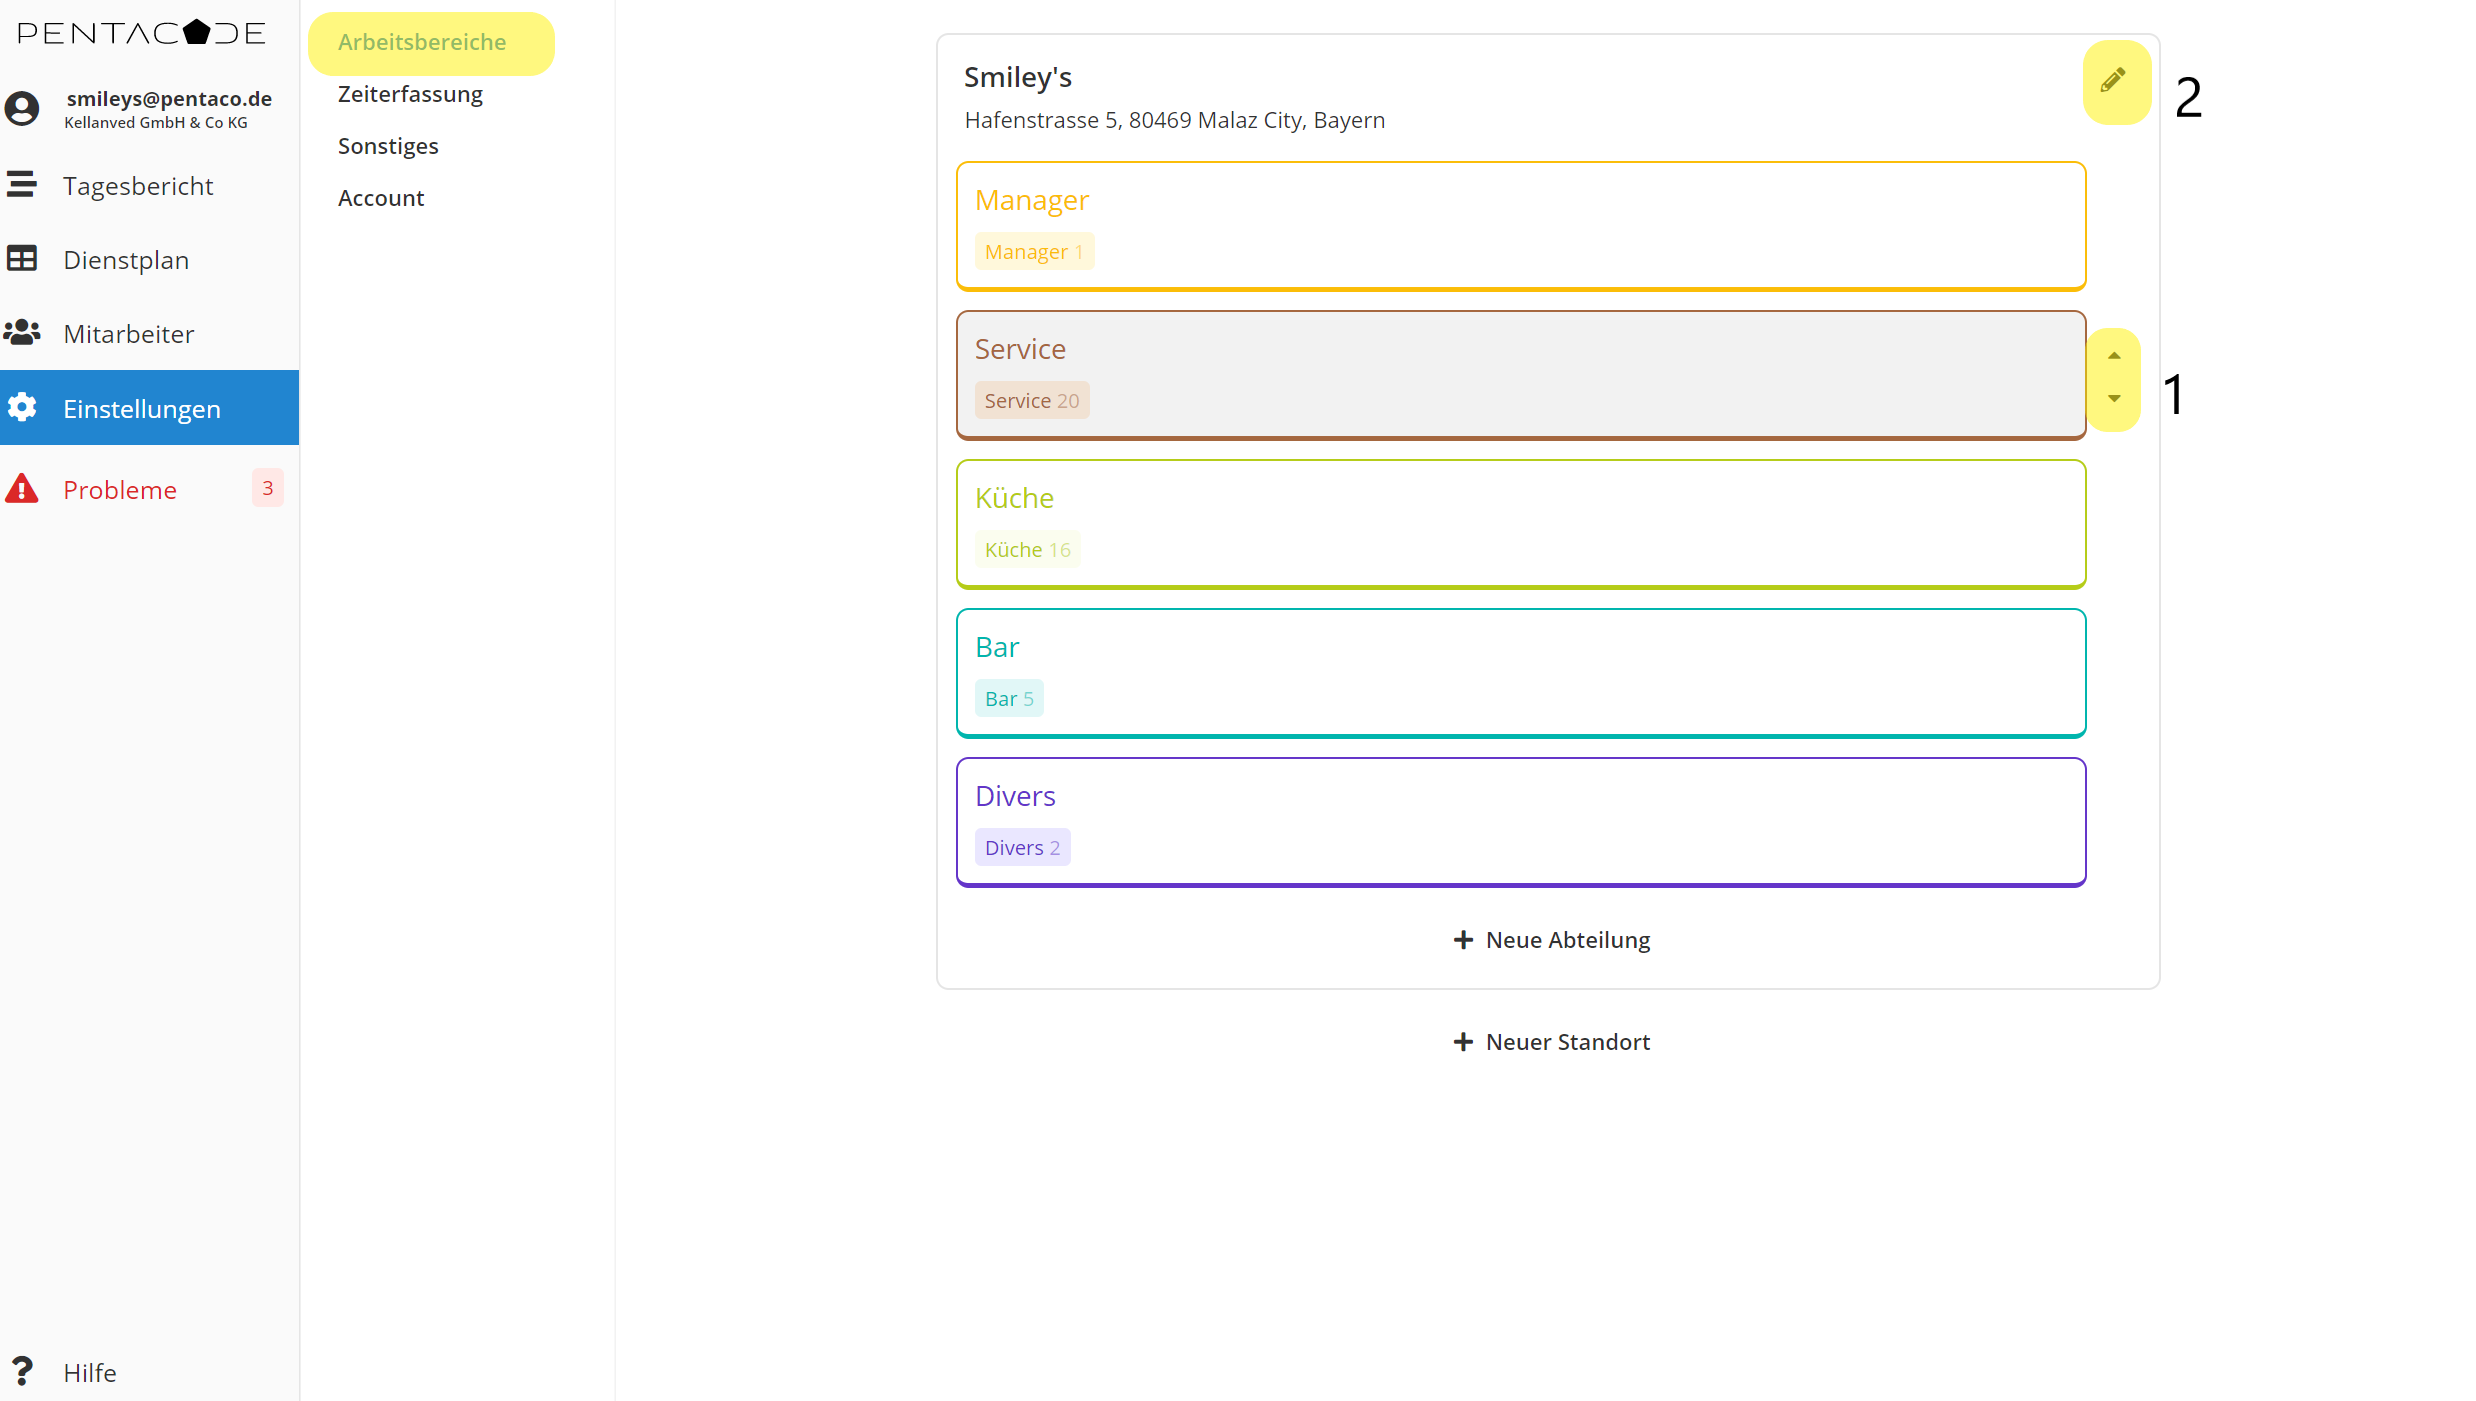The height and width of the screenshot is (1401, 2476).
Task: Select the Account settings tab
Action: (381, 198)
